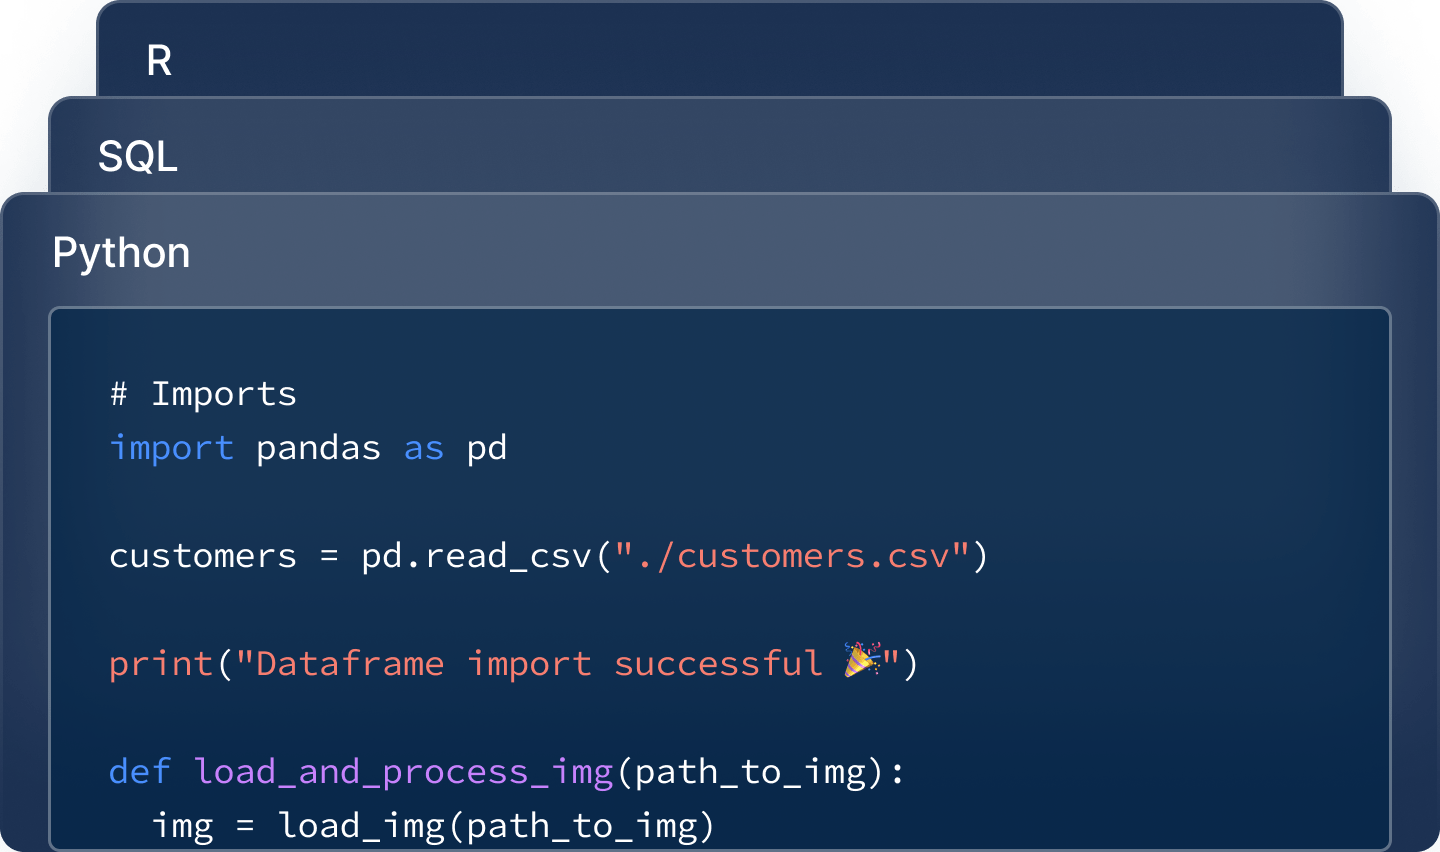
Task: Click the "load_and_process_img" function name
Action: 400,771
